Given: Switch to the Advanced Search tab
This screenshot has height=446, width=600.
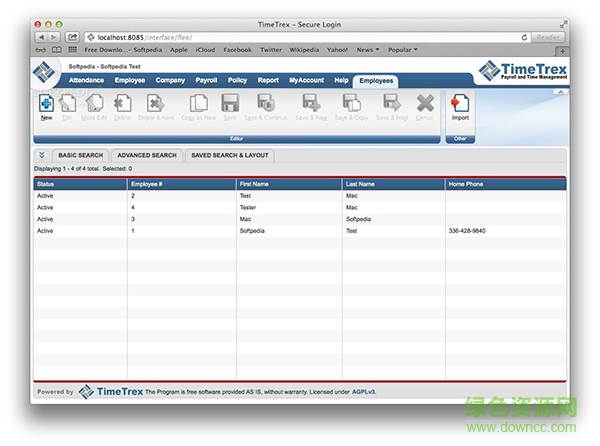Looking at the screenshot, I should coord(147,155).
